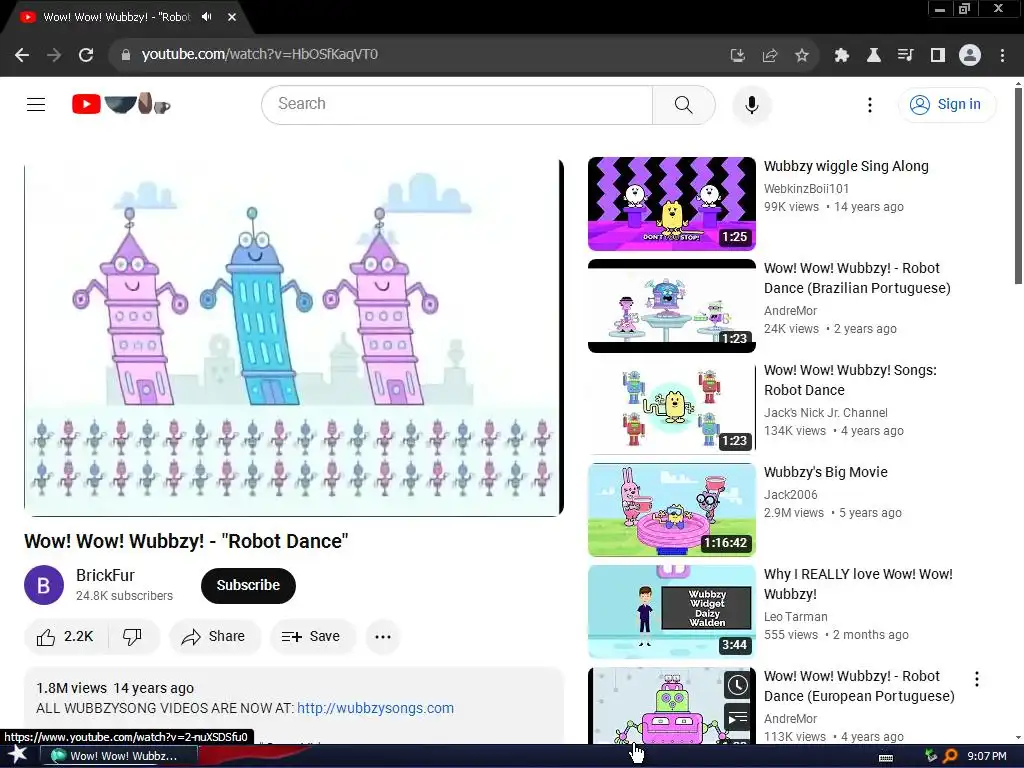Bookmark this page with star icon
Image resolution: width=1024 pixels, height=768 pixels.
tap(802, 56)
